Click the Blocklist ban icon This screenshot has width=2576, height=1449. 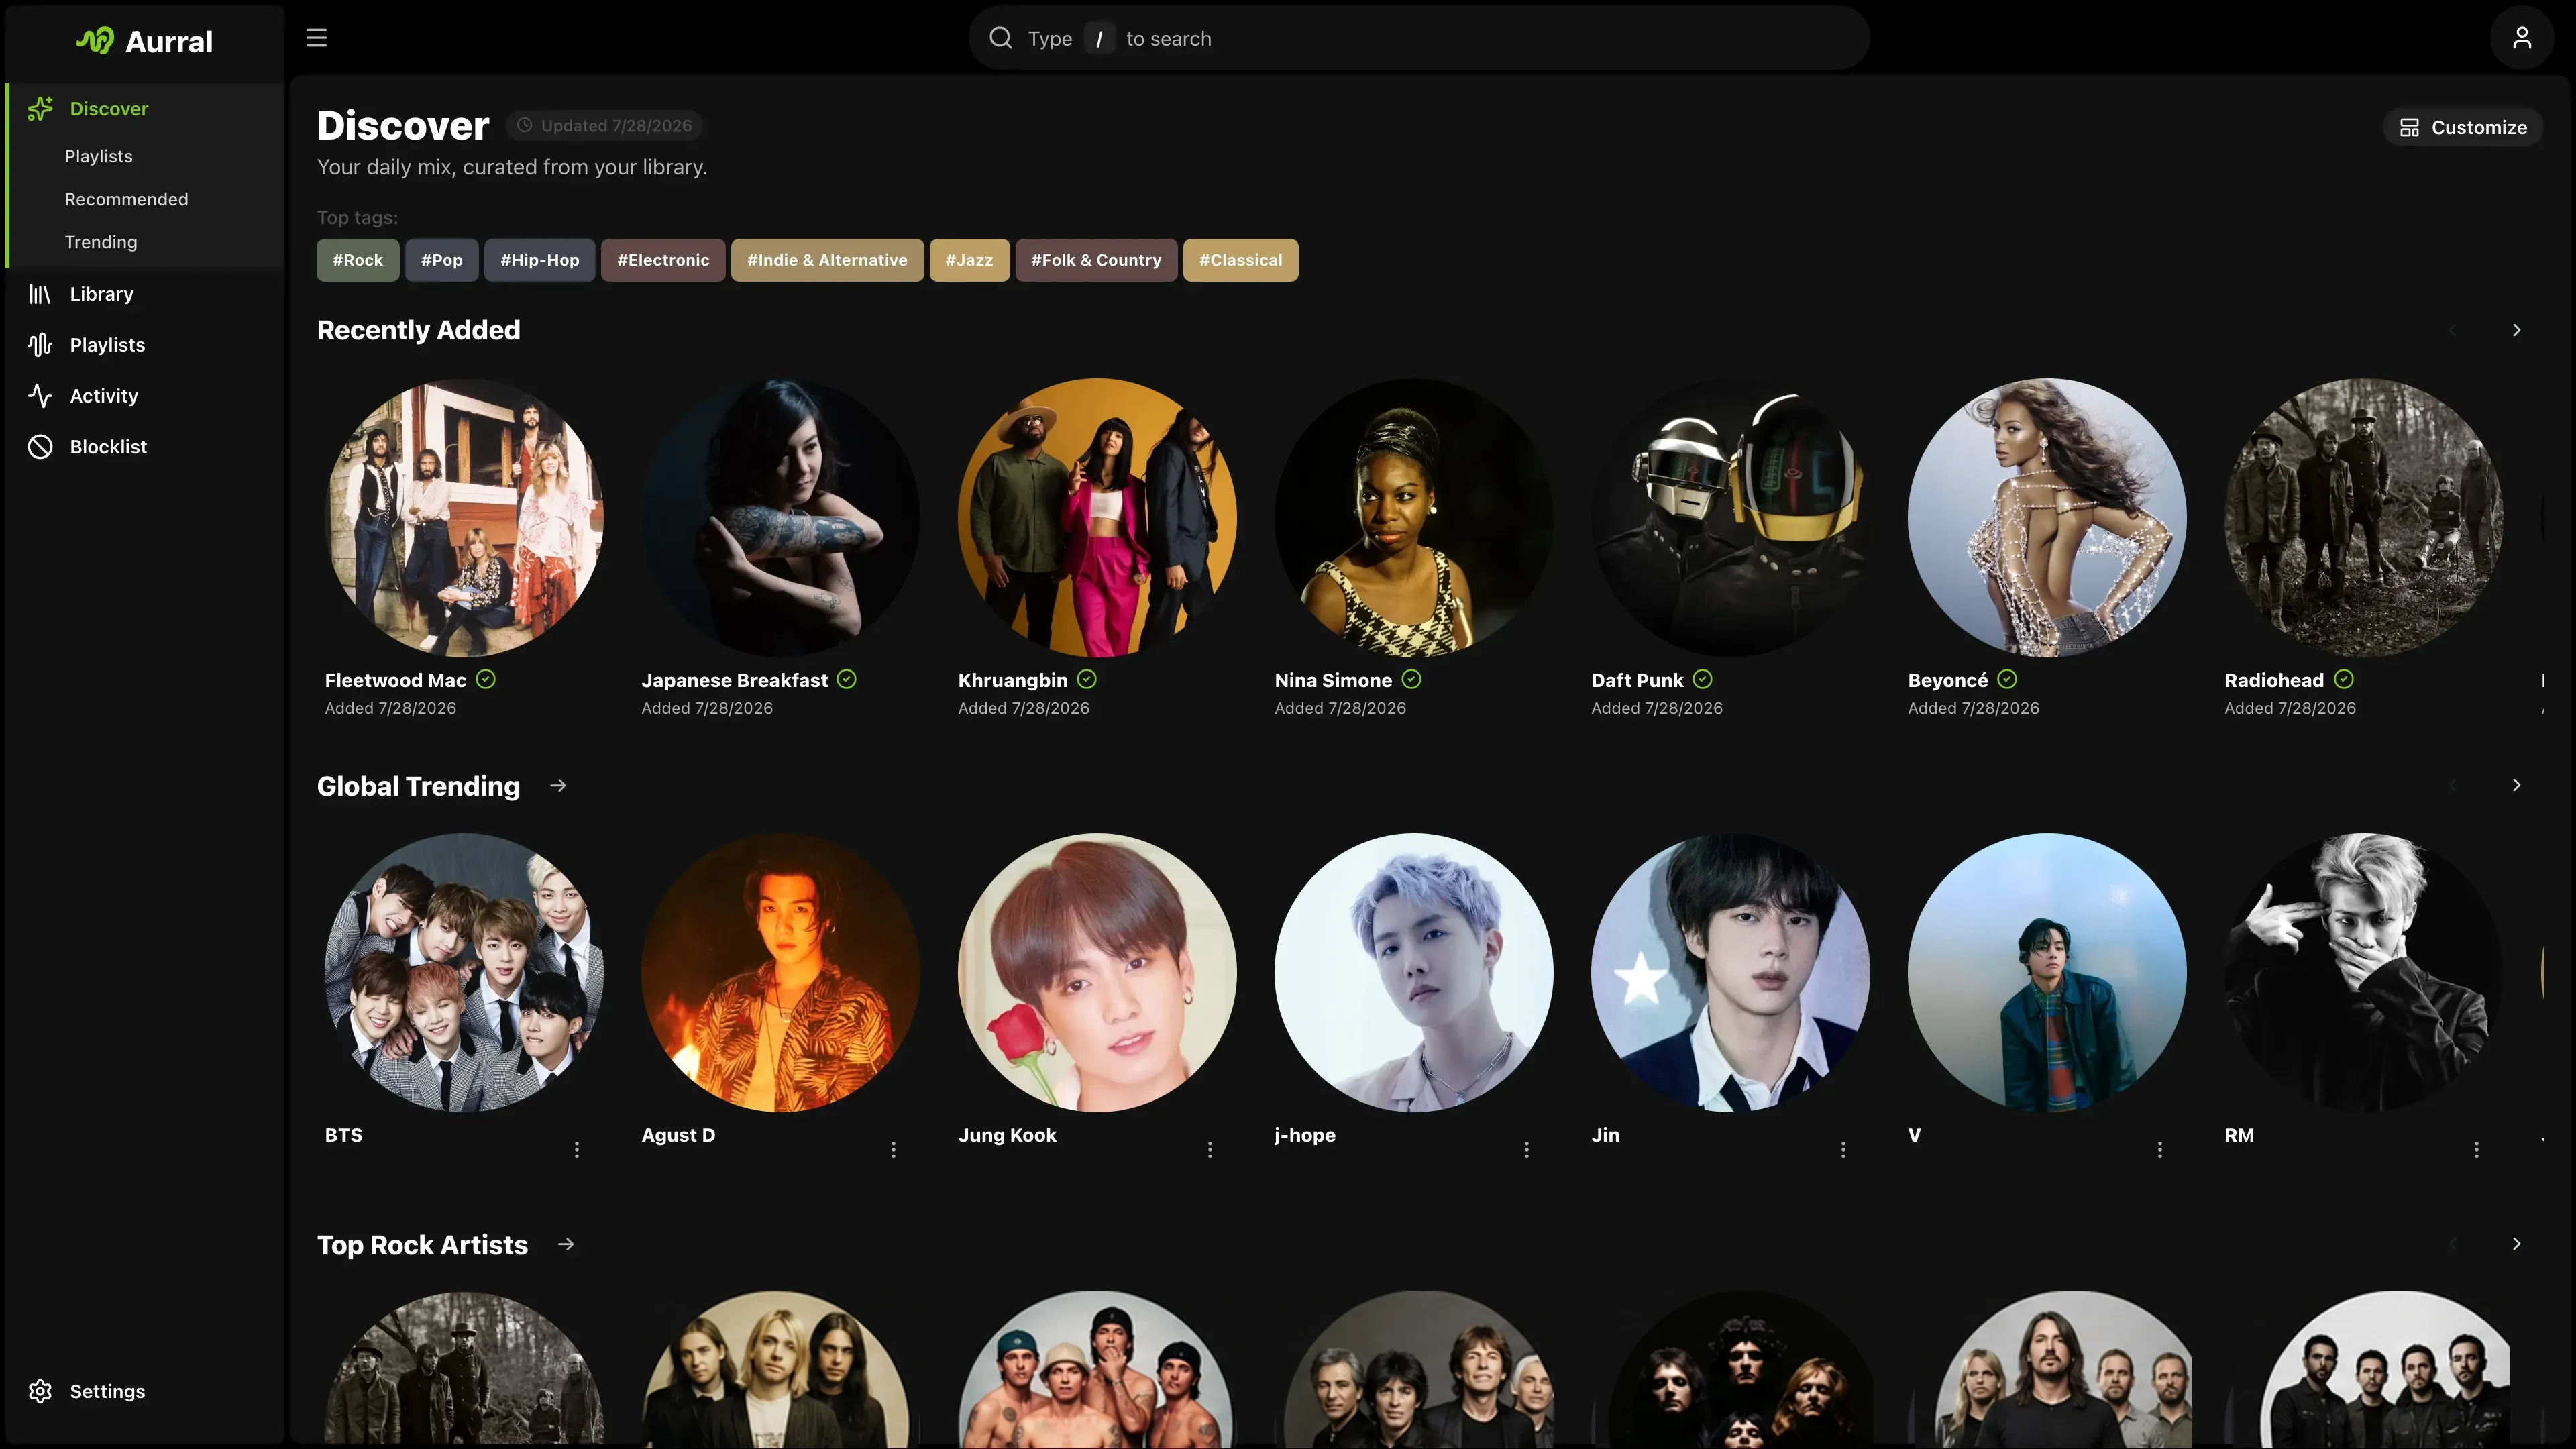pyautogui.click(x=40, y=447)
